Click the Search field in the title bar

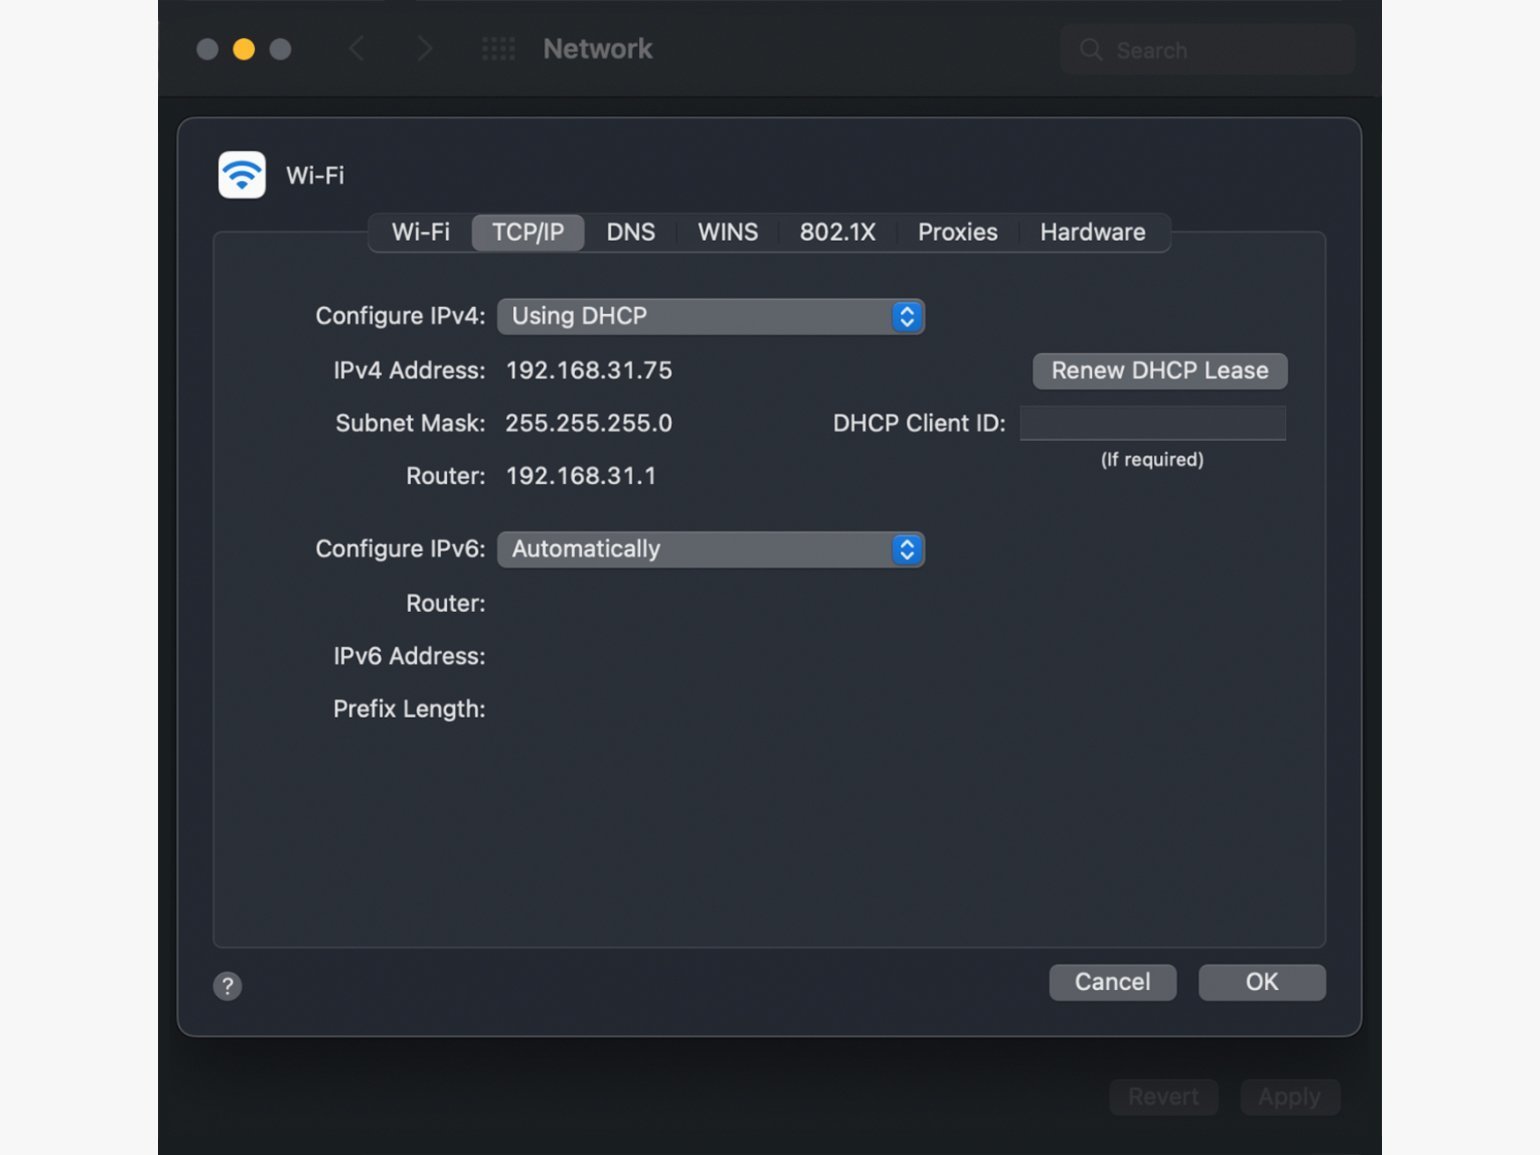pyautogui.click(x=1208, y=50)
